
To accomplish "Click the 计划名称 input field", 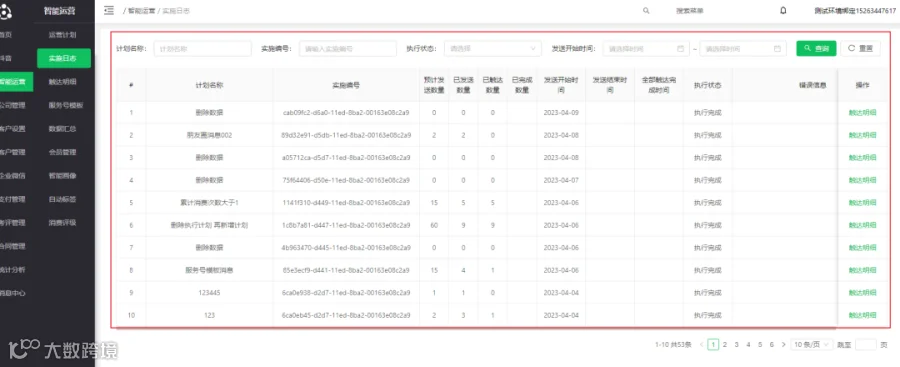I will coord(203,49).
